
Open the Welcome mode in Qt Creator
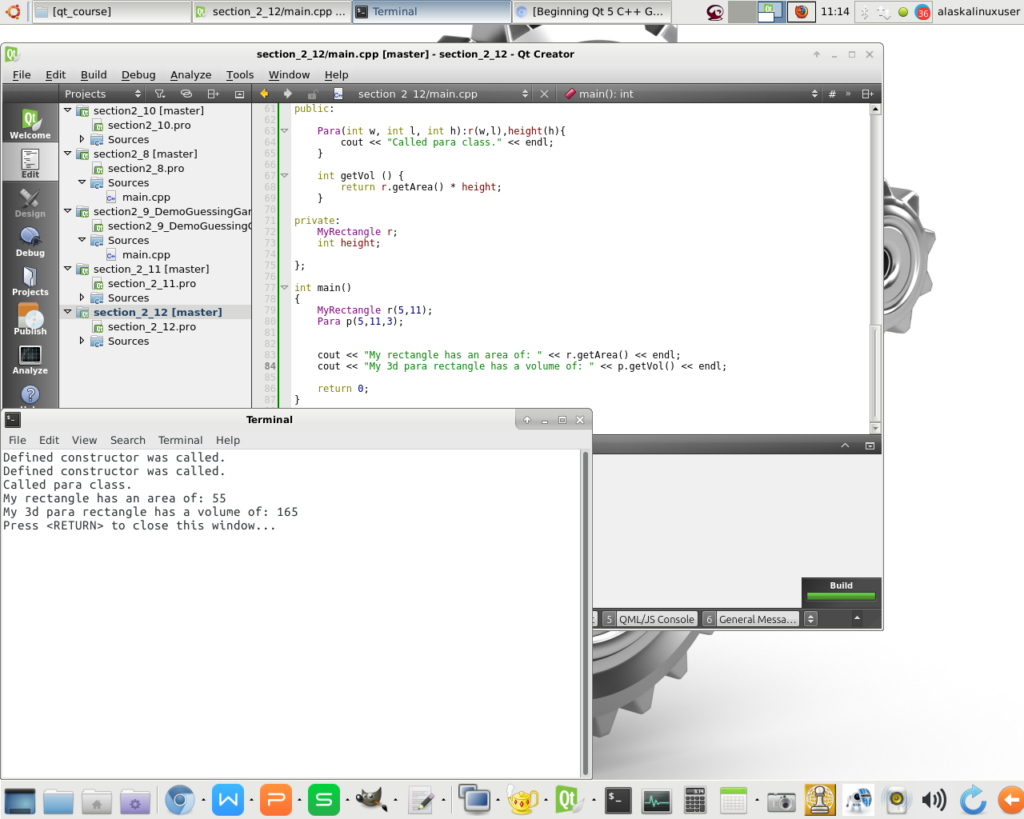[30, 124]
